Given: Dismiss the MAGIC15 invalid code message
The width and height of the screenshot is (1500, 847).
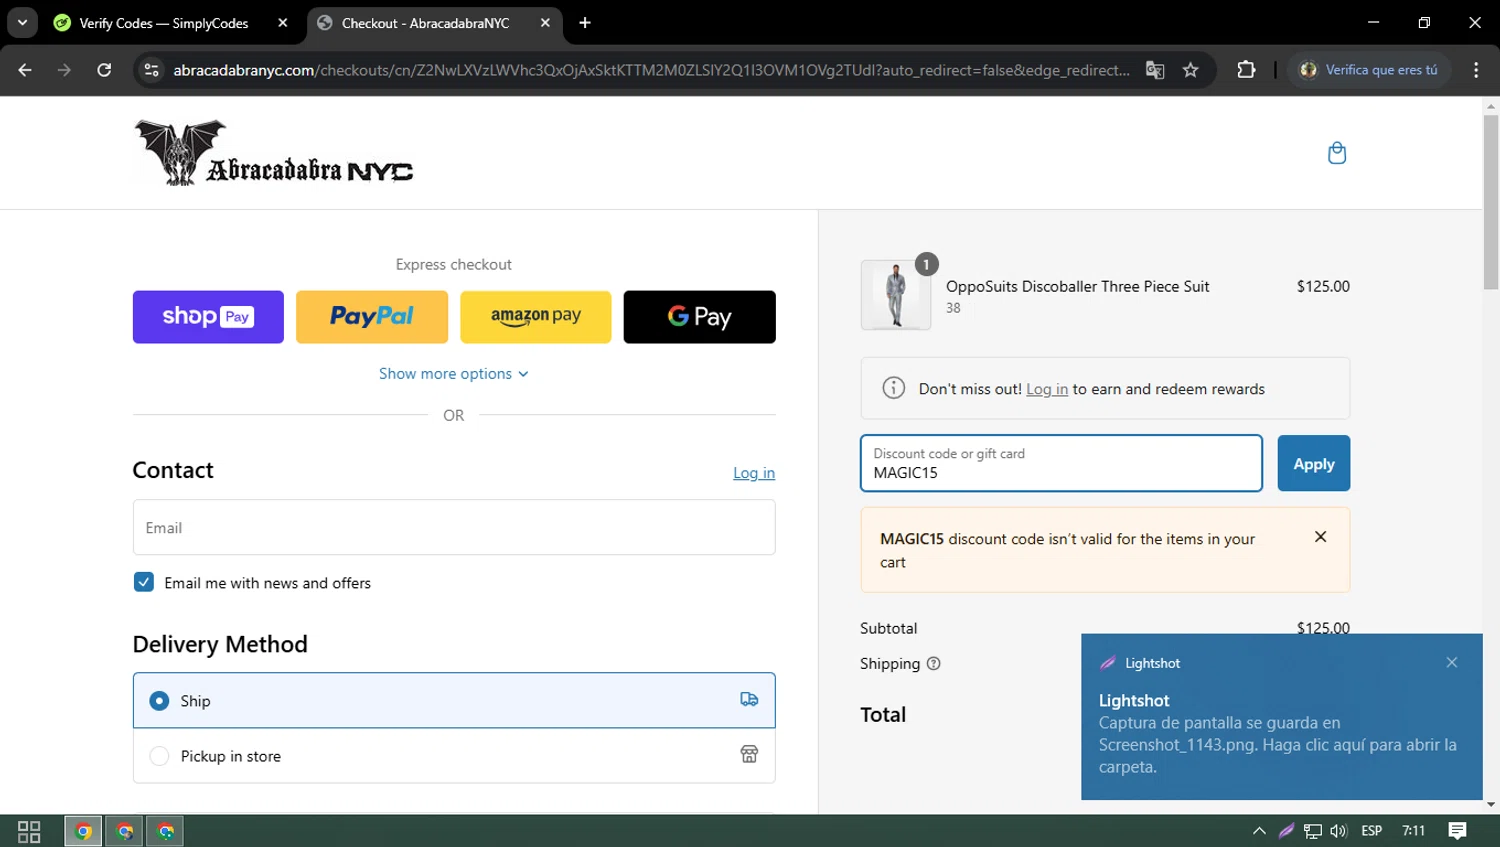Looking at the screenshot, I should pyautogui.click(x=1320, y=537).
